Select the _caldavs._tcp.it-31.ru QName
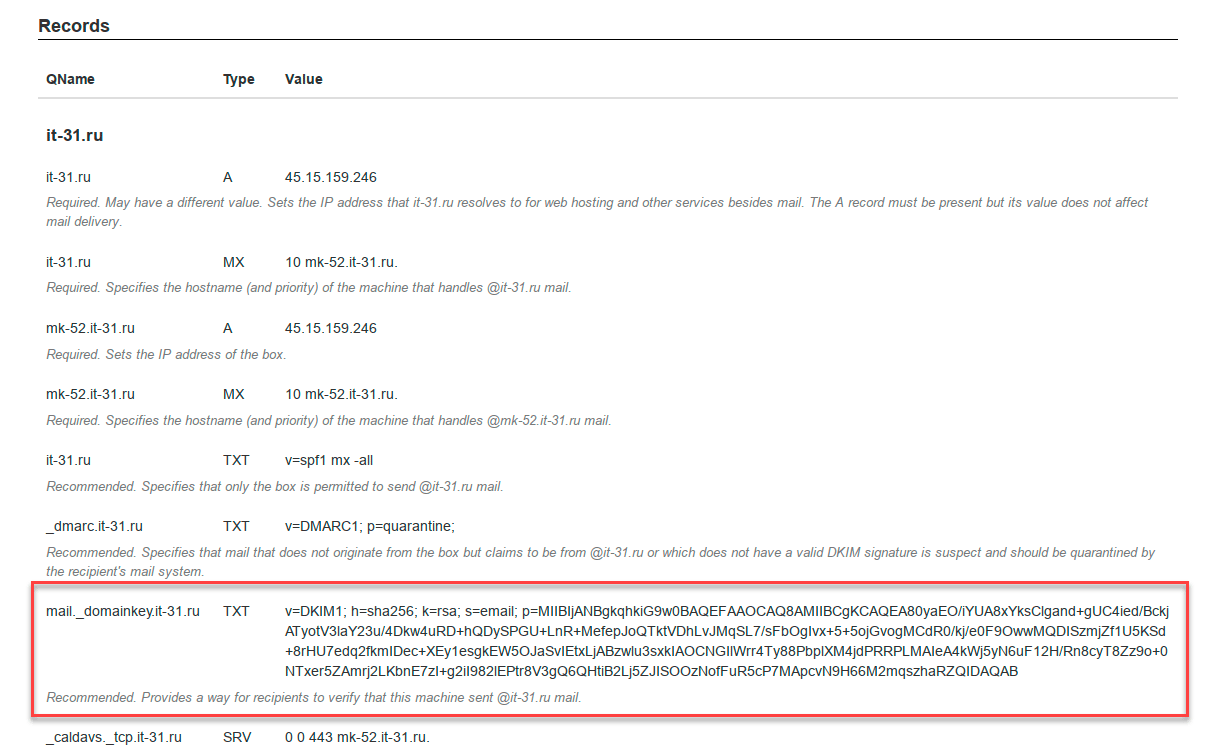 114,737
